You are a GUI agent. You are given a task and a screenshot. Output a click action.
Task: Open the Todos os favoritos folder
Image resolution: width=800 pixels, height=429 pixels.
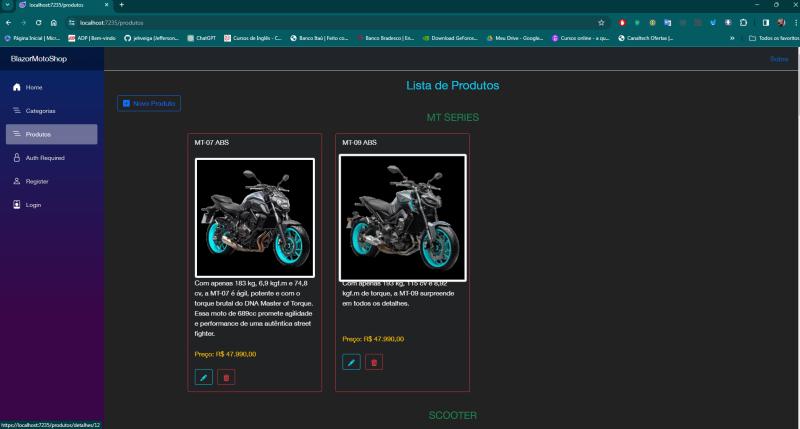coord(773,38)
